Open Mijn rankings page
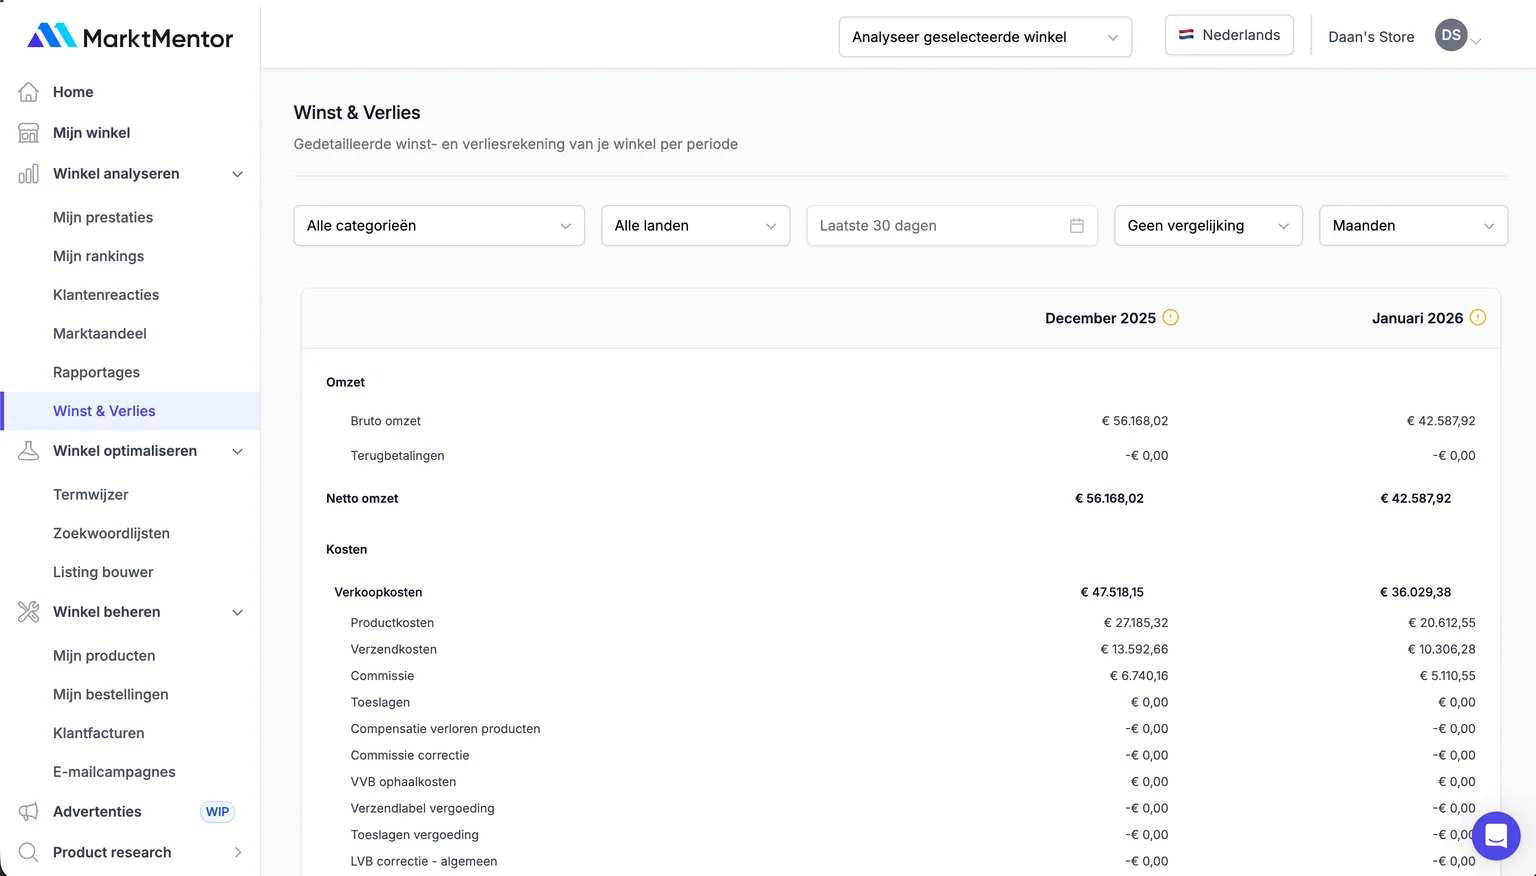The height and width of the screenshot is (876, 1536). point(98,256)
